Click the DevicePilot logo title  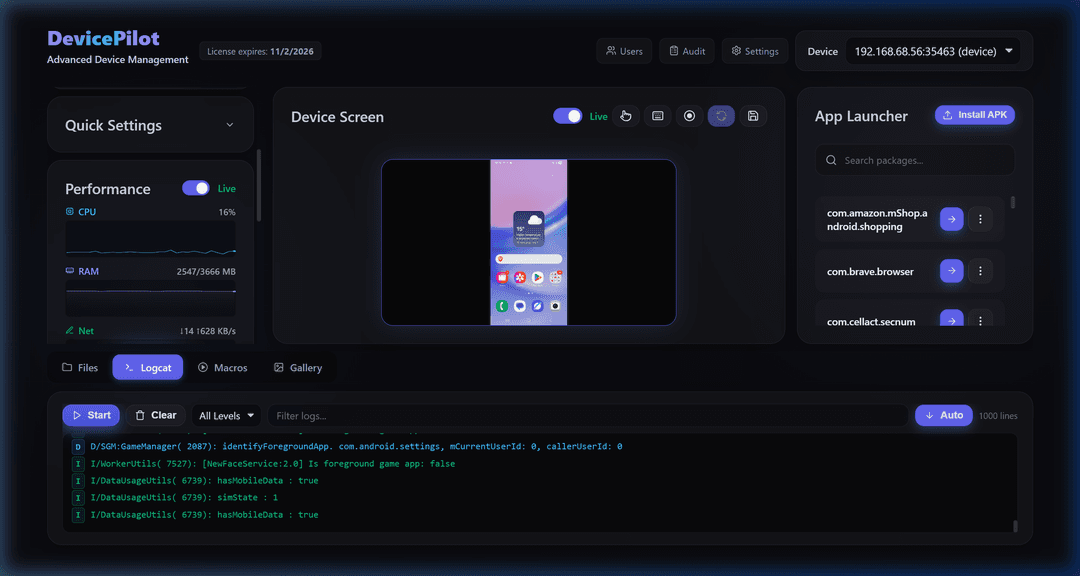(x=103, y=38)
